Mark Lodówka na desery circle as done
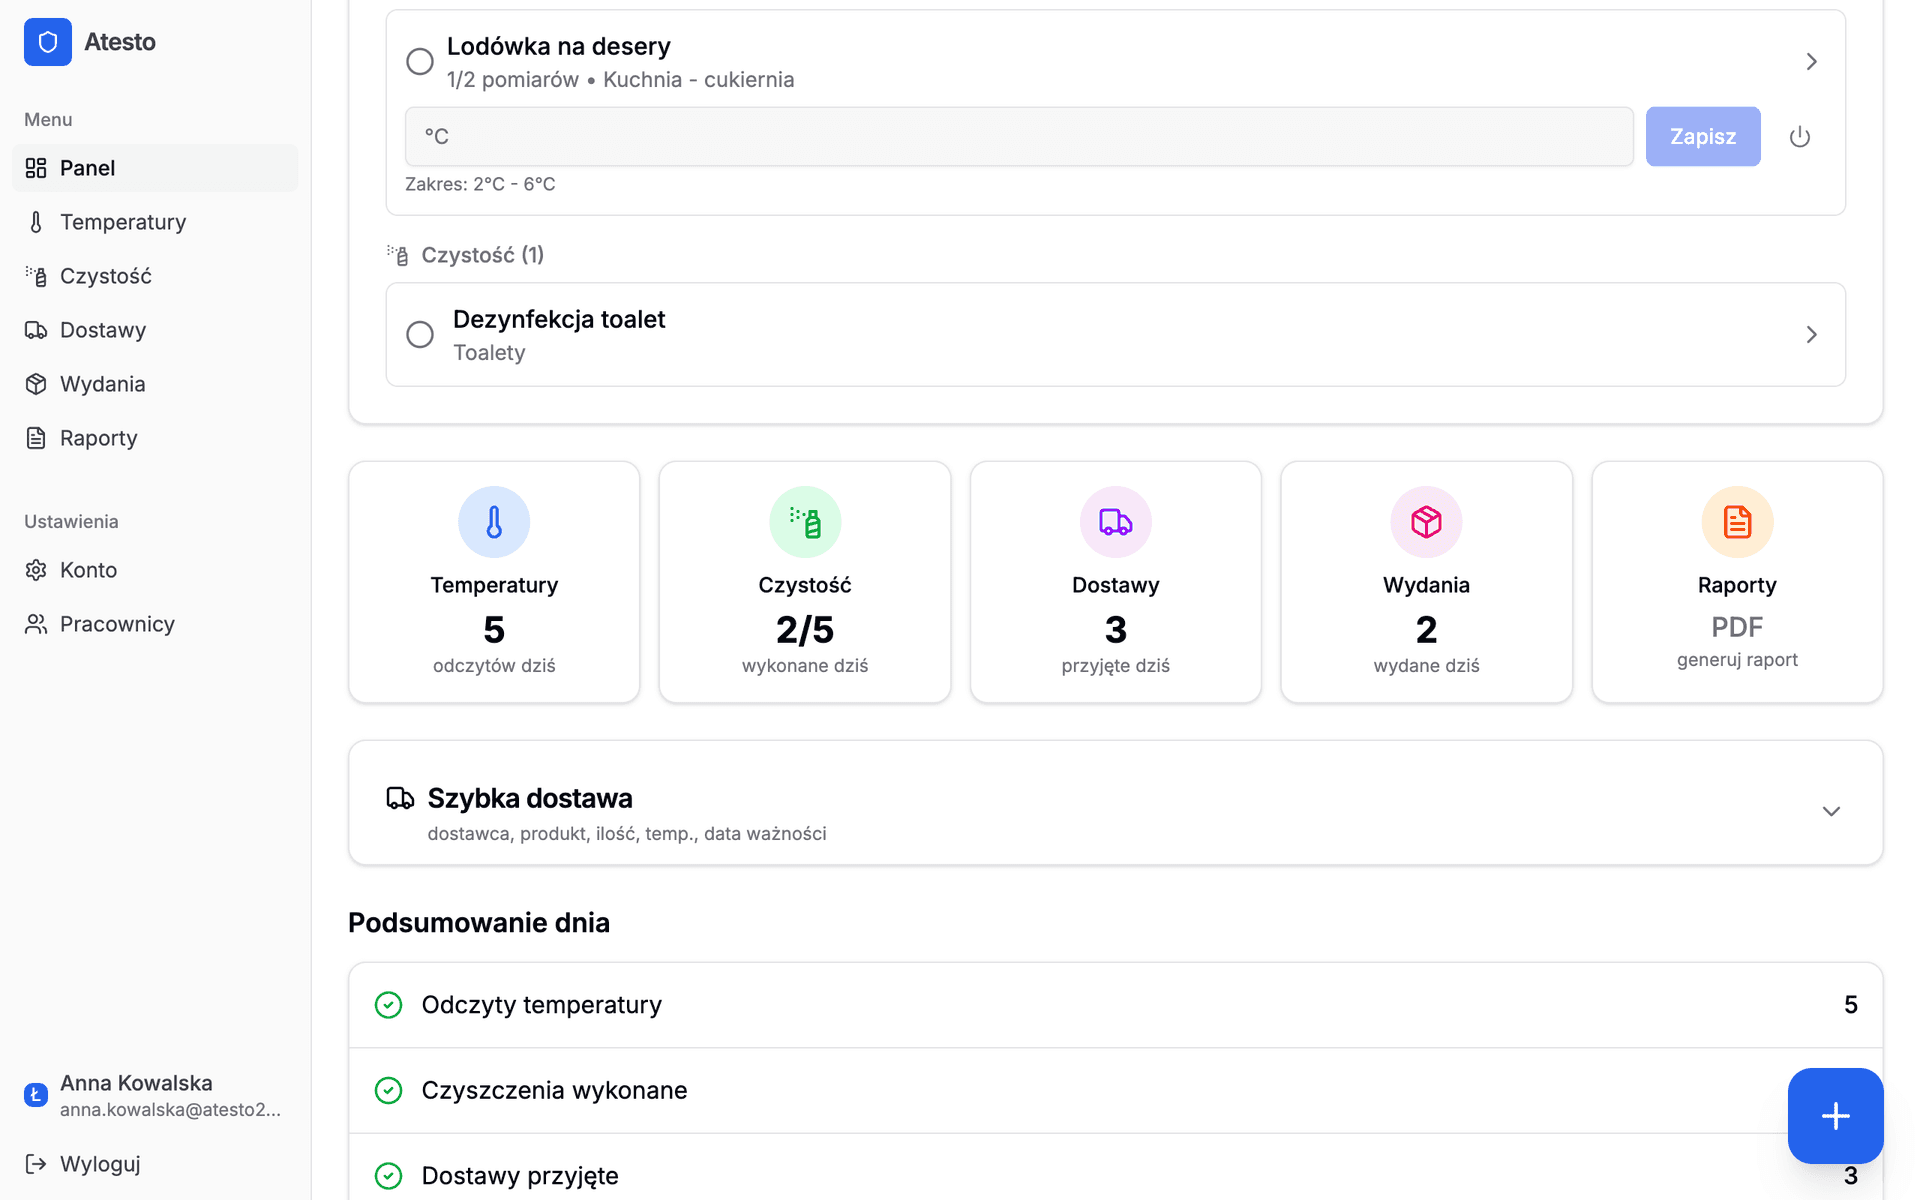 tap(420, 62)
